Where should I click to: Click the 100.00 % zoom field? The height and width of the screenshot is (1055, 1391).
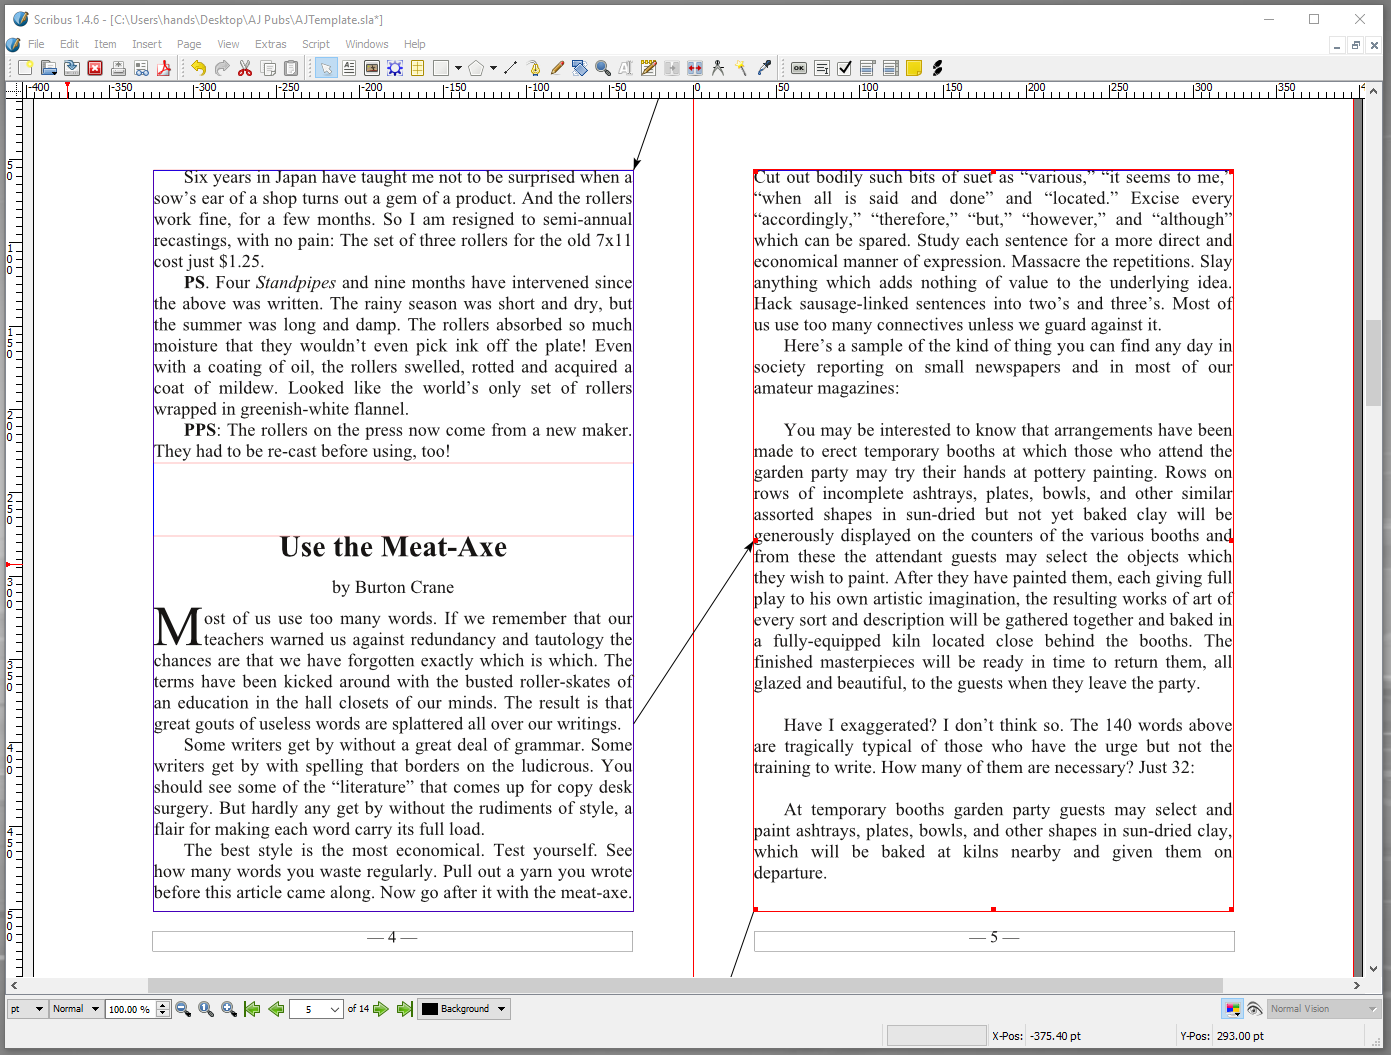click(131, 1009)
